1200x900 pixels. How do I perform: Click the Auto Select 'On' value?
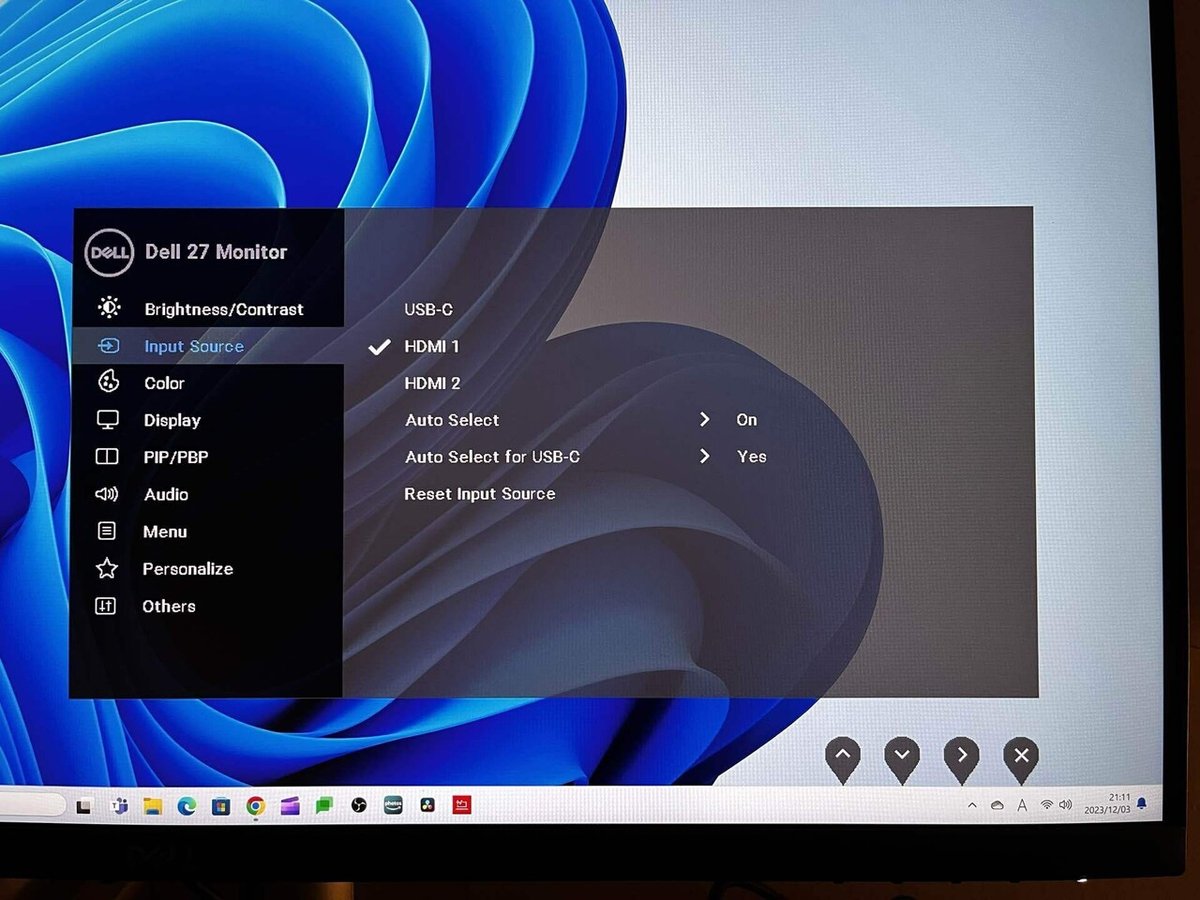coord(747,420)
